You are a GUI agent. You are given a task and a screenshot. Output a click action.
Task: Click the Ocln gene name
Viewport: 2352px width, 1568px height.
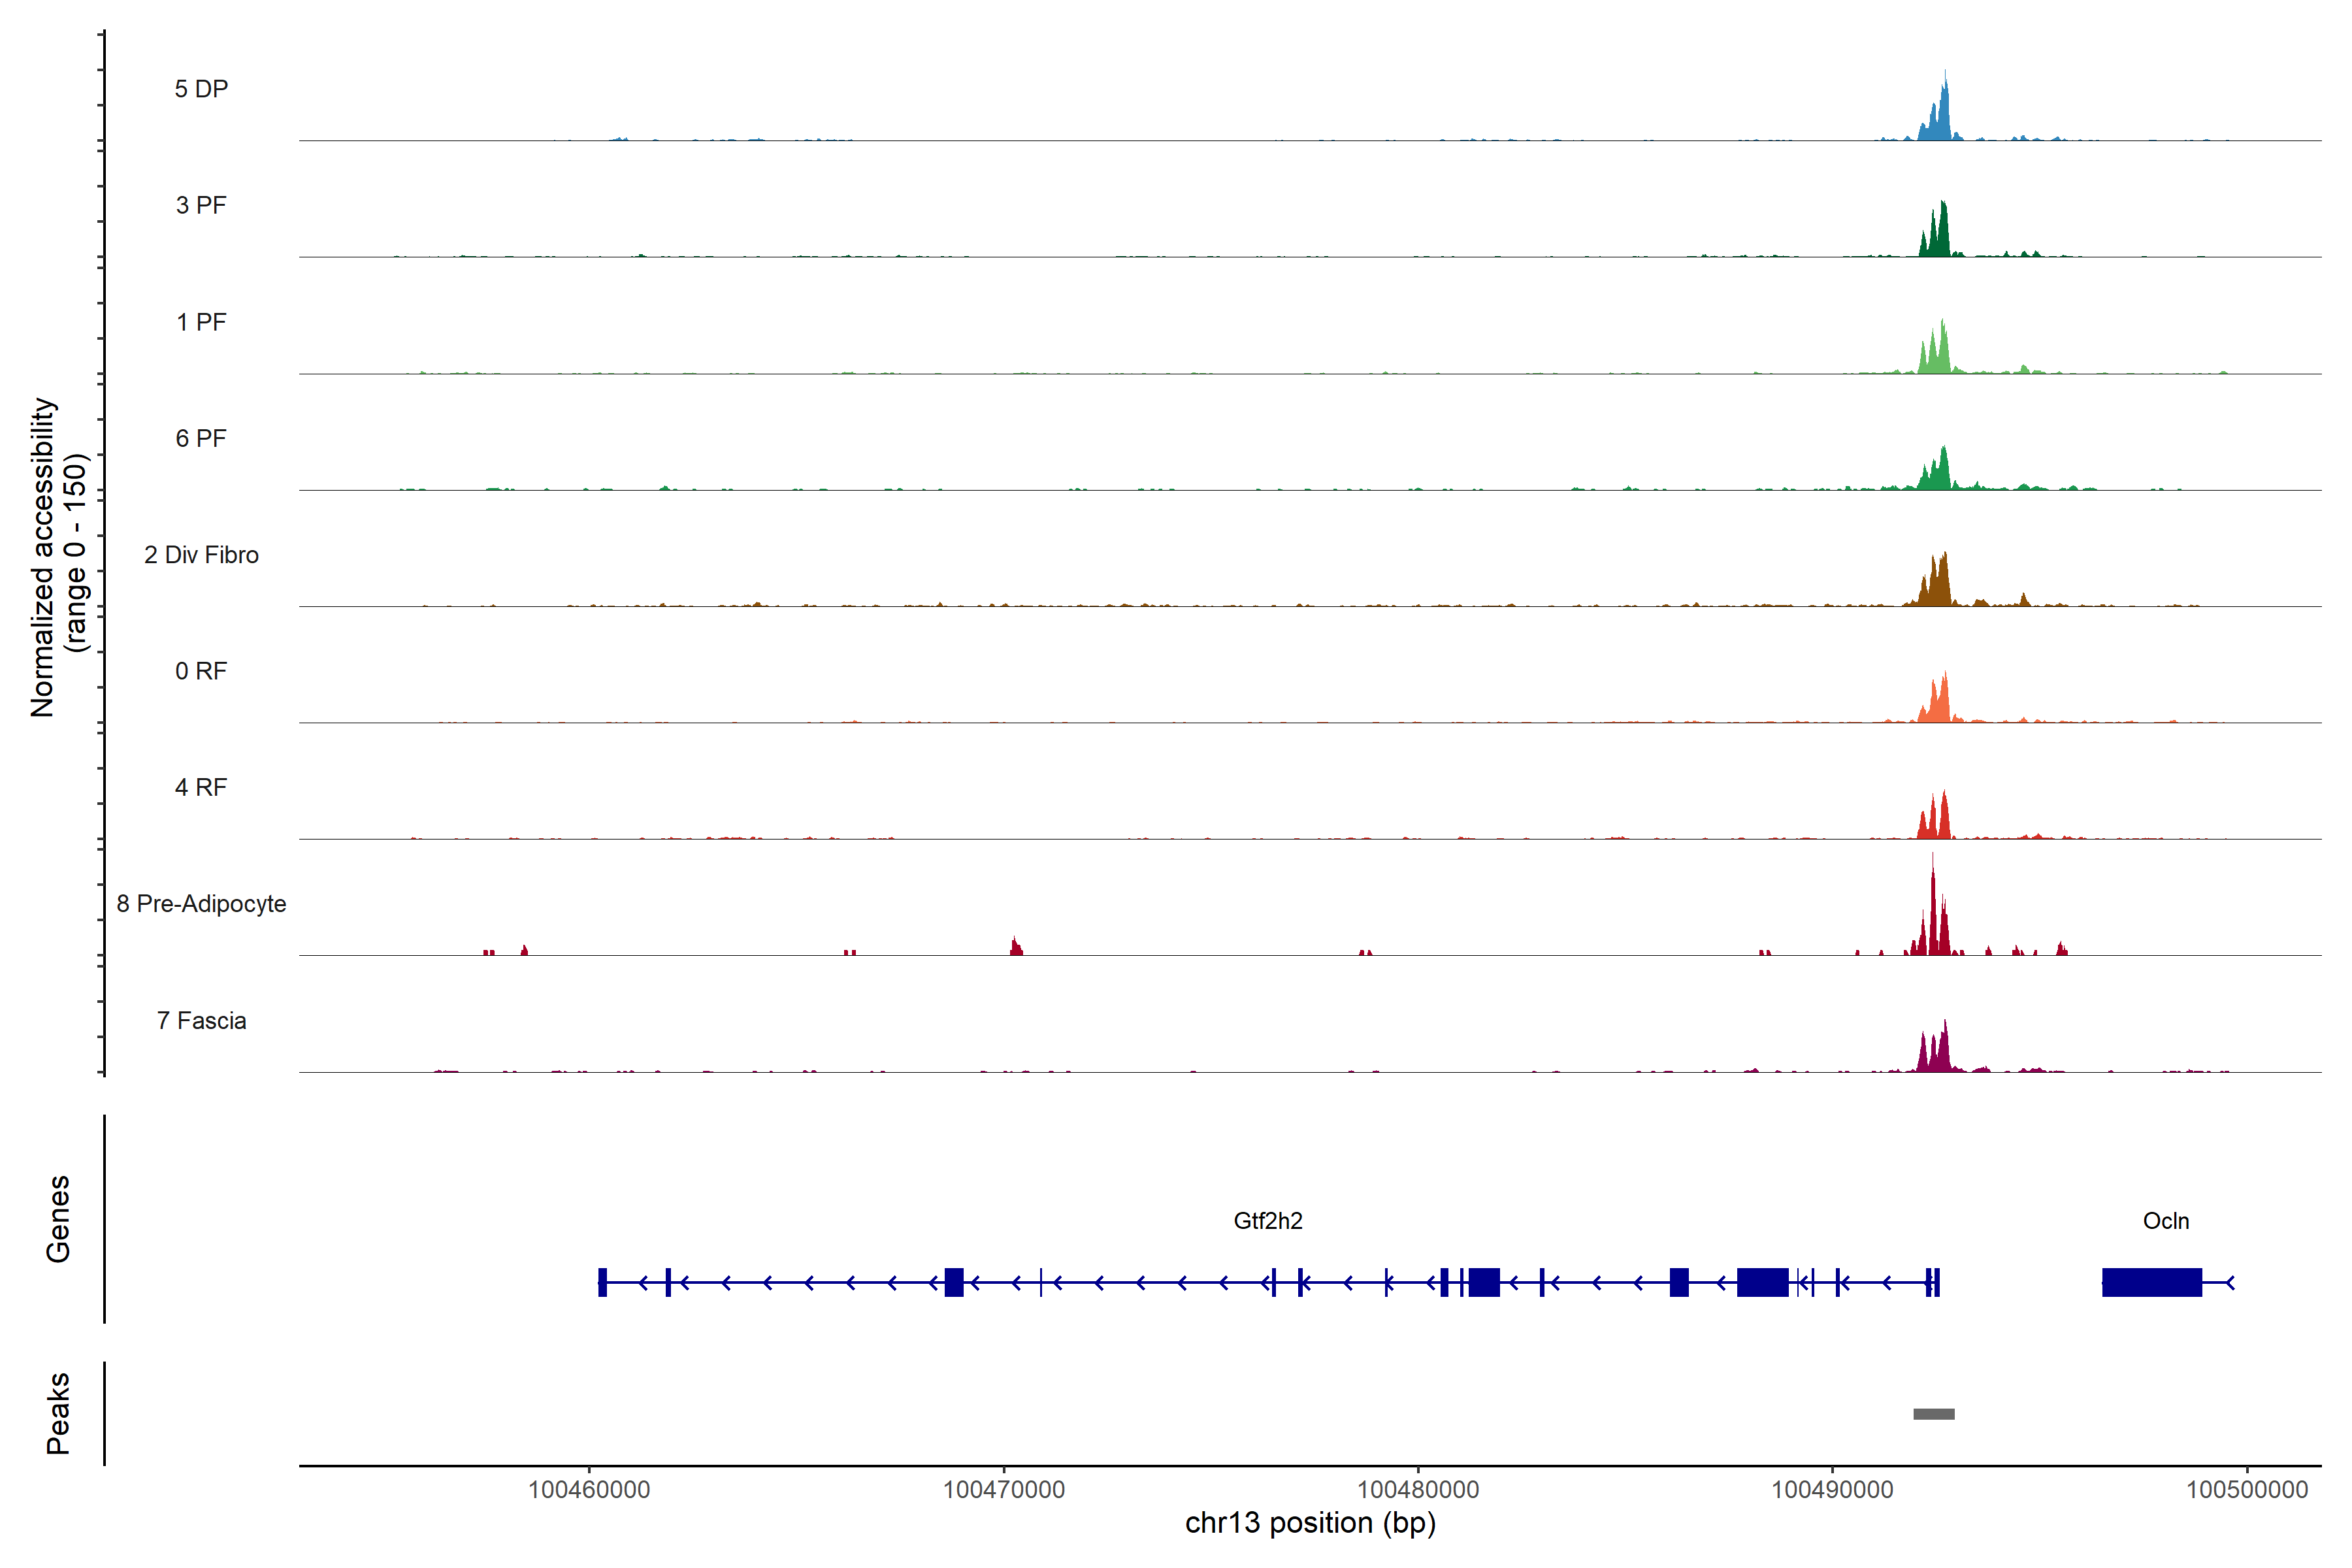[x=2165, y=1221]
